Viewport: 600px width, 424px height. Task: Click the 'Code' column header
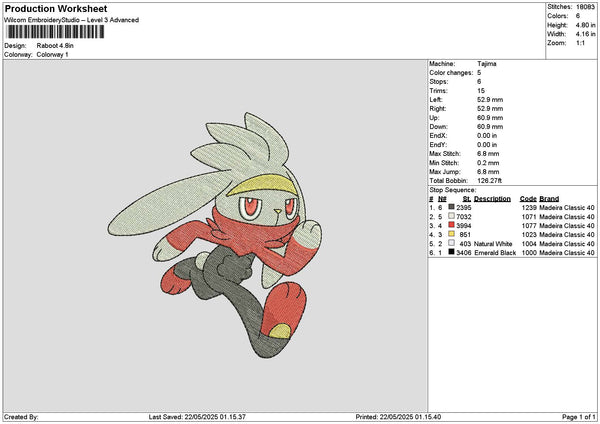(528, 199)
